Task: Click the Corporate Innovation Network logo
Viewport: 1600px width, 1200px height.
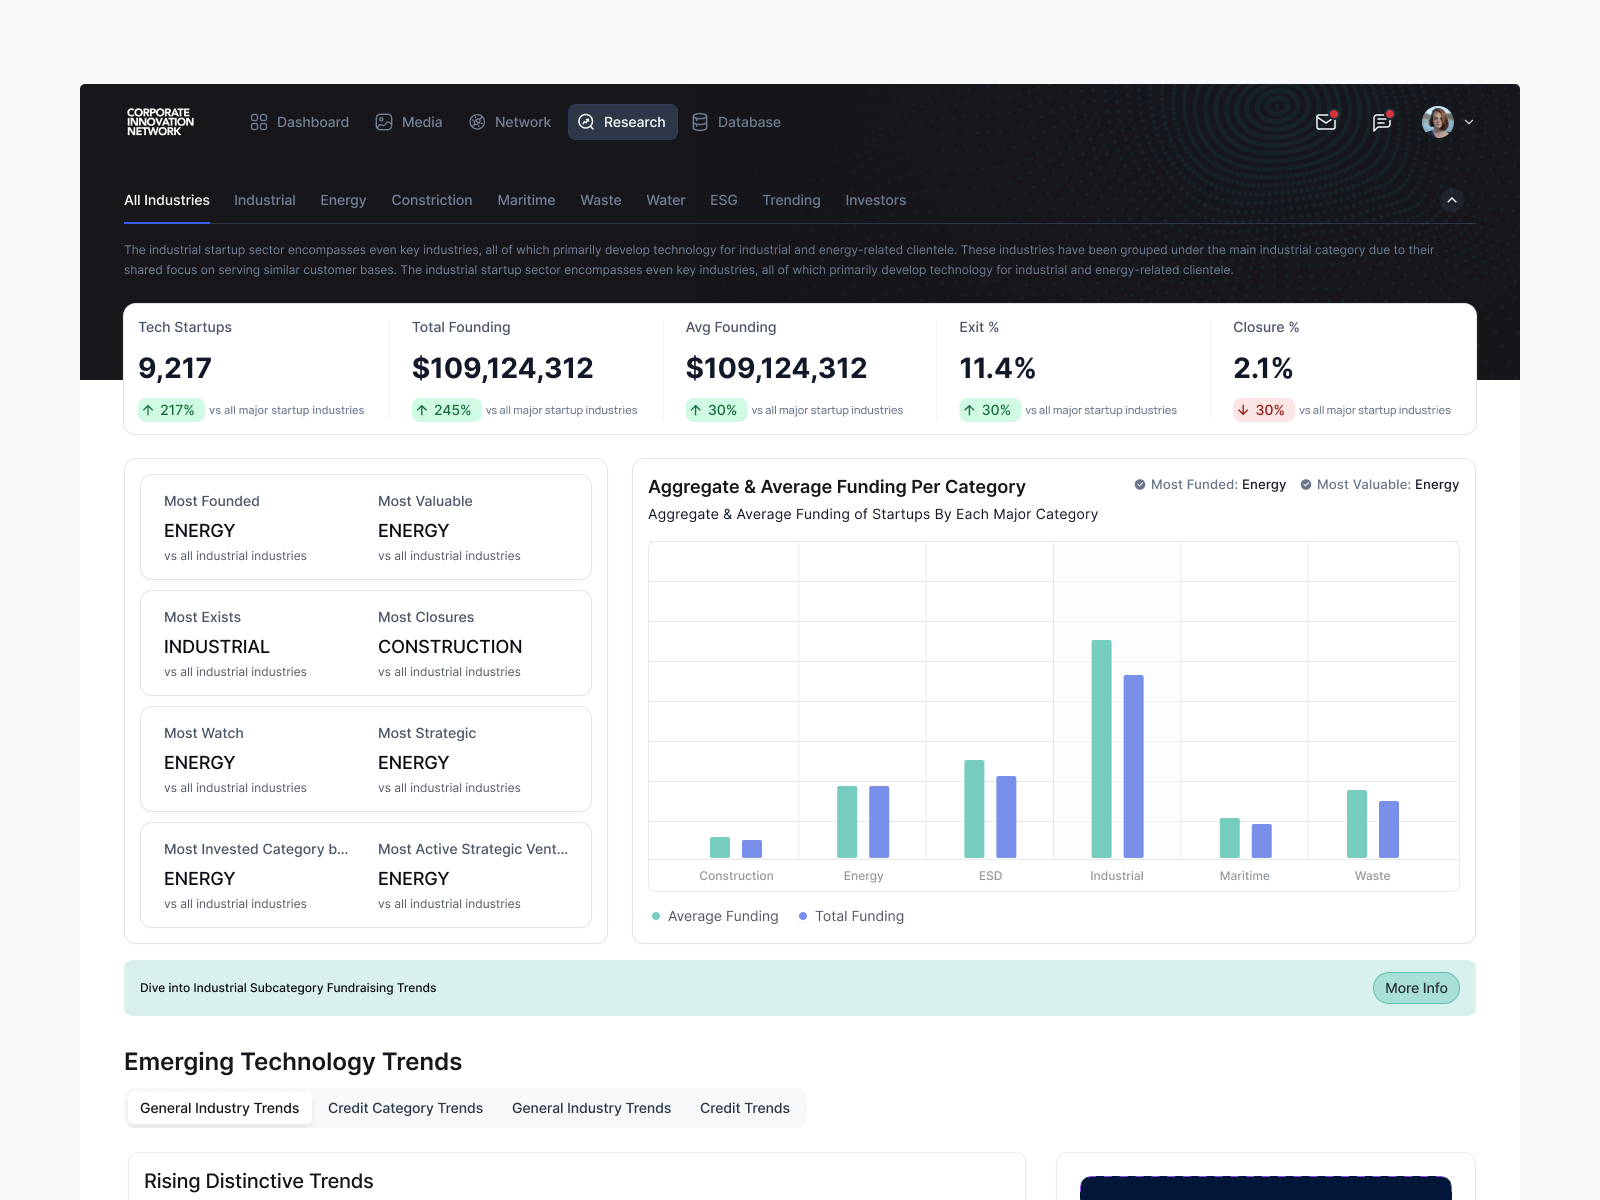Action: tap(161, 122)
